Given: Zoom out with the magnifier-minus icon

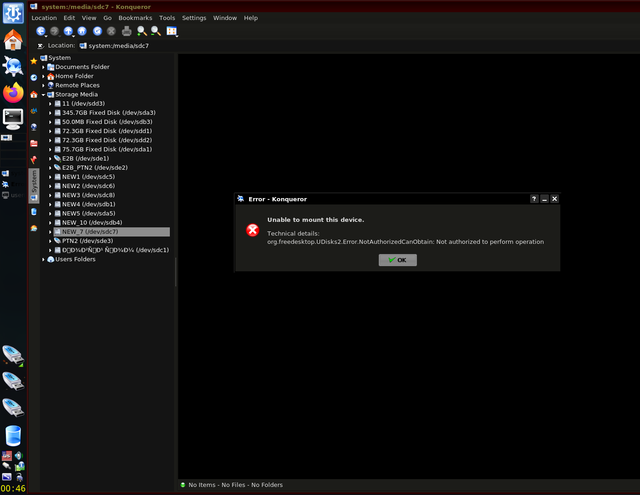Looking at the screenshot, I should click(x=156, y=31).
